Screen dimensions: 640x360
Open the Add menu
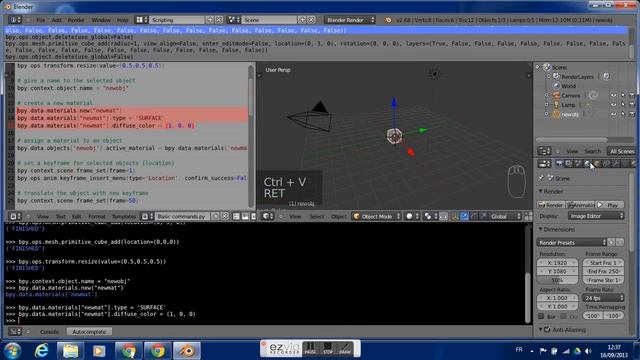point(57,20)
